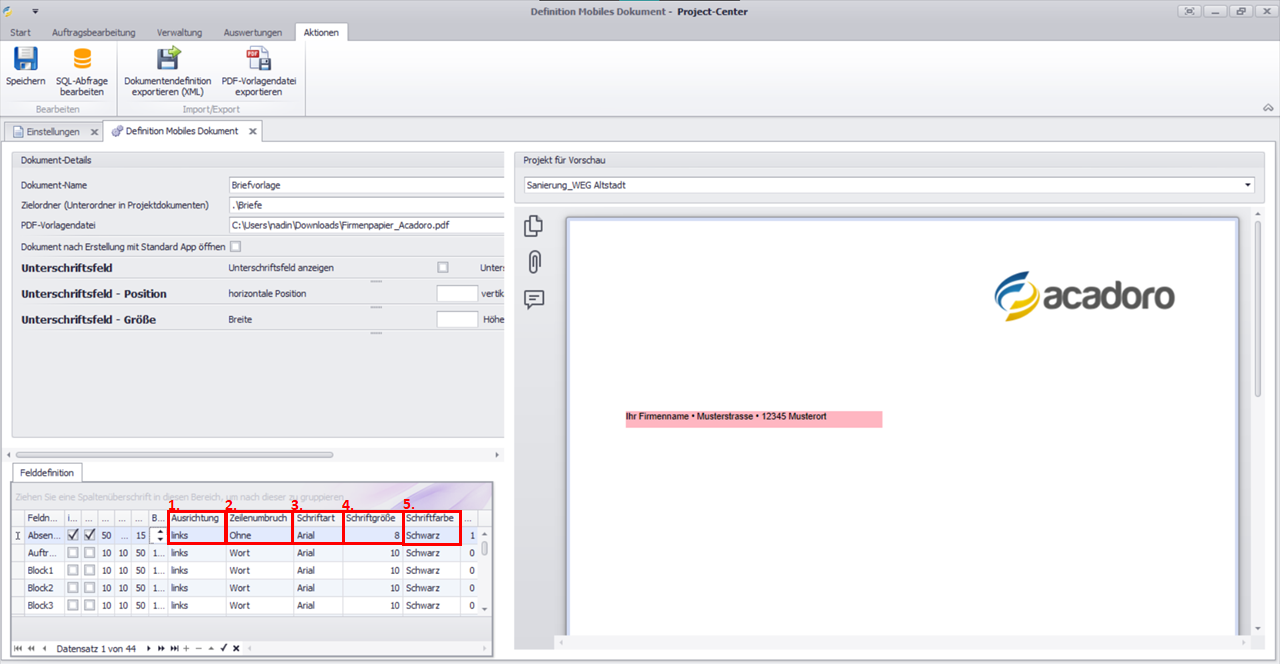Enable 'Dokument nach Erstellung öffnen' checkbox
The image size is (1280, 664).
pos(236,246)
